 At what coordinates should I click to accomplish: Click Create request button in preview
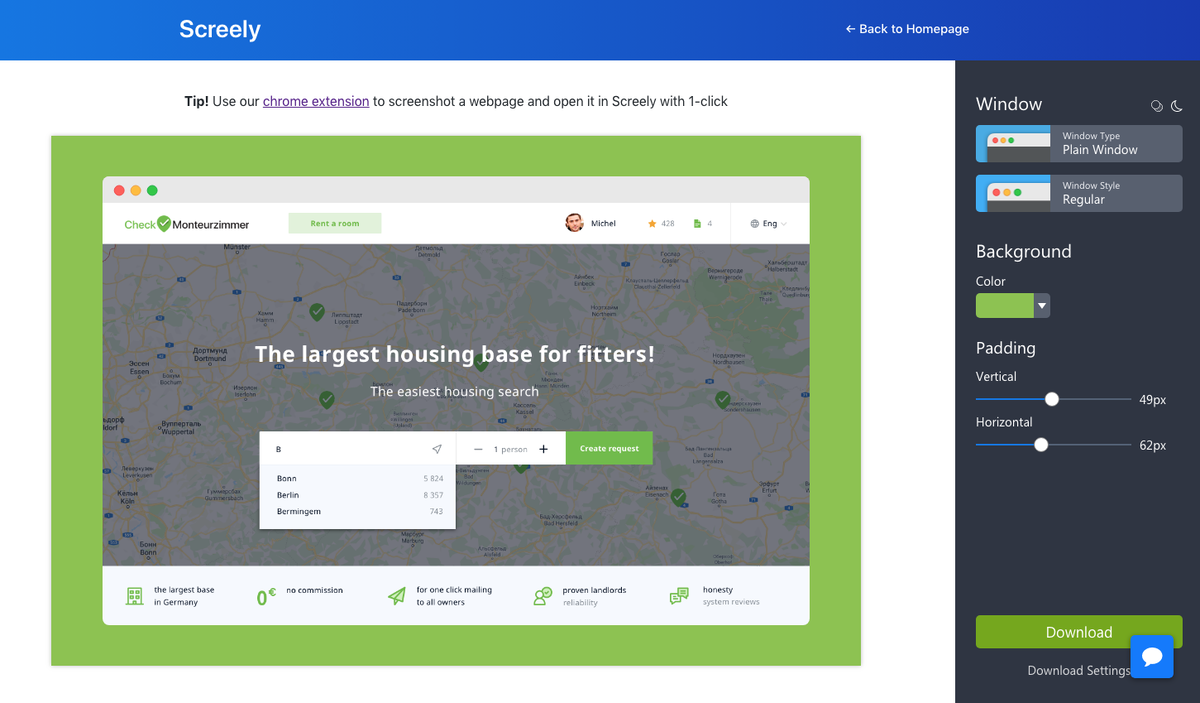point(609,448)
